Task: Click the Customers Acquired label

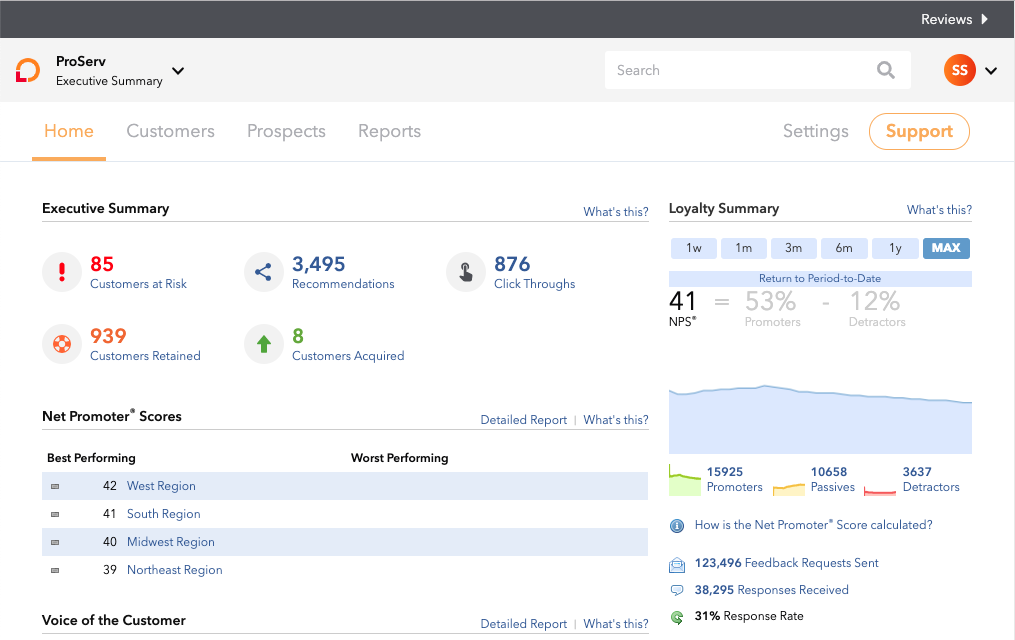Action: point(348,356)
